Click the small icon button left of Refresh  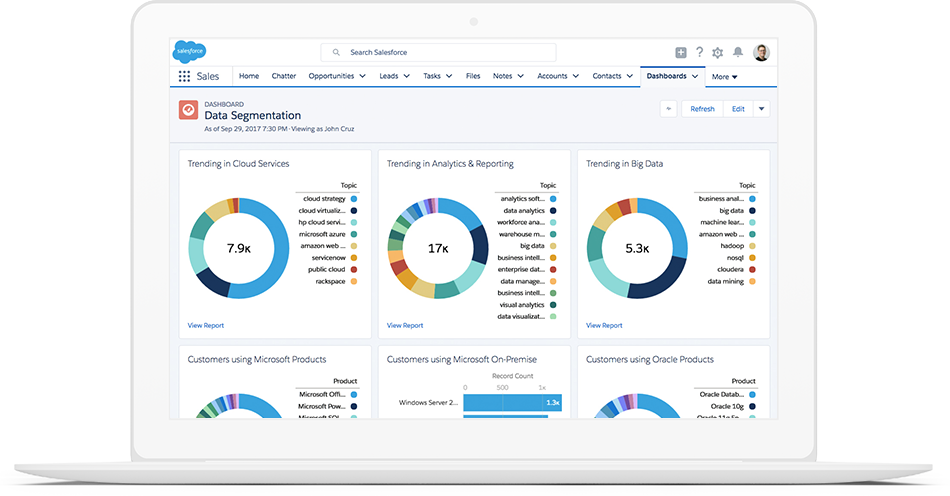[669, 109]
